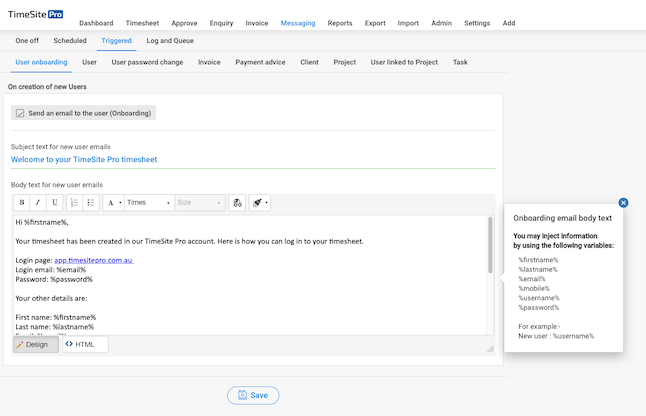Click the TimeSite Pro logo
Screen dimensions: 646x416
[35, 14]
